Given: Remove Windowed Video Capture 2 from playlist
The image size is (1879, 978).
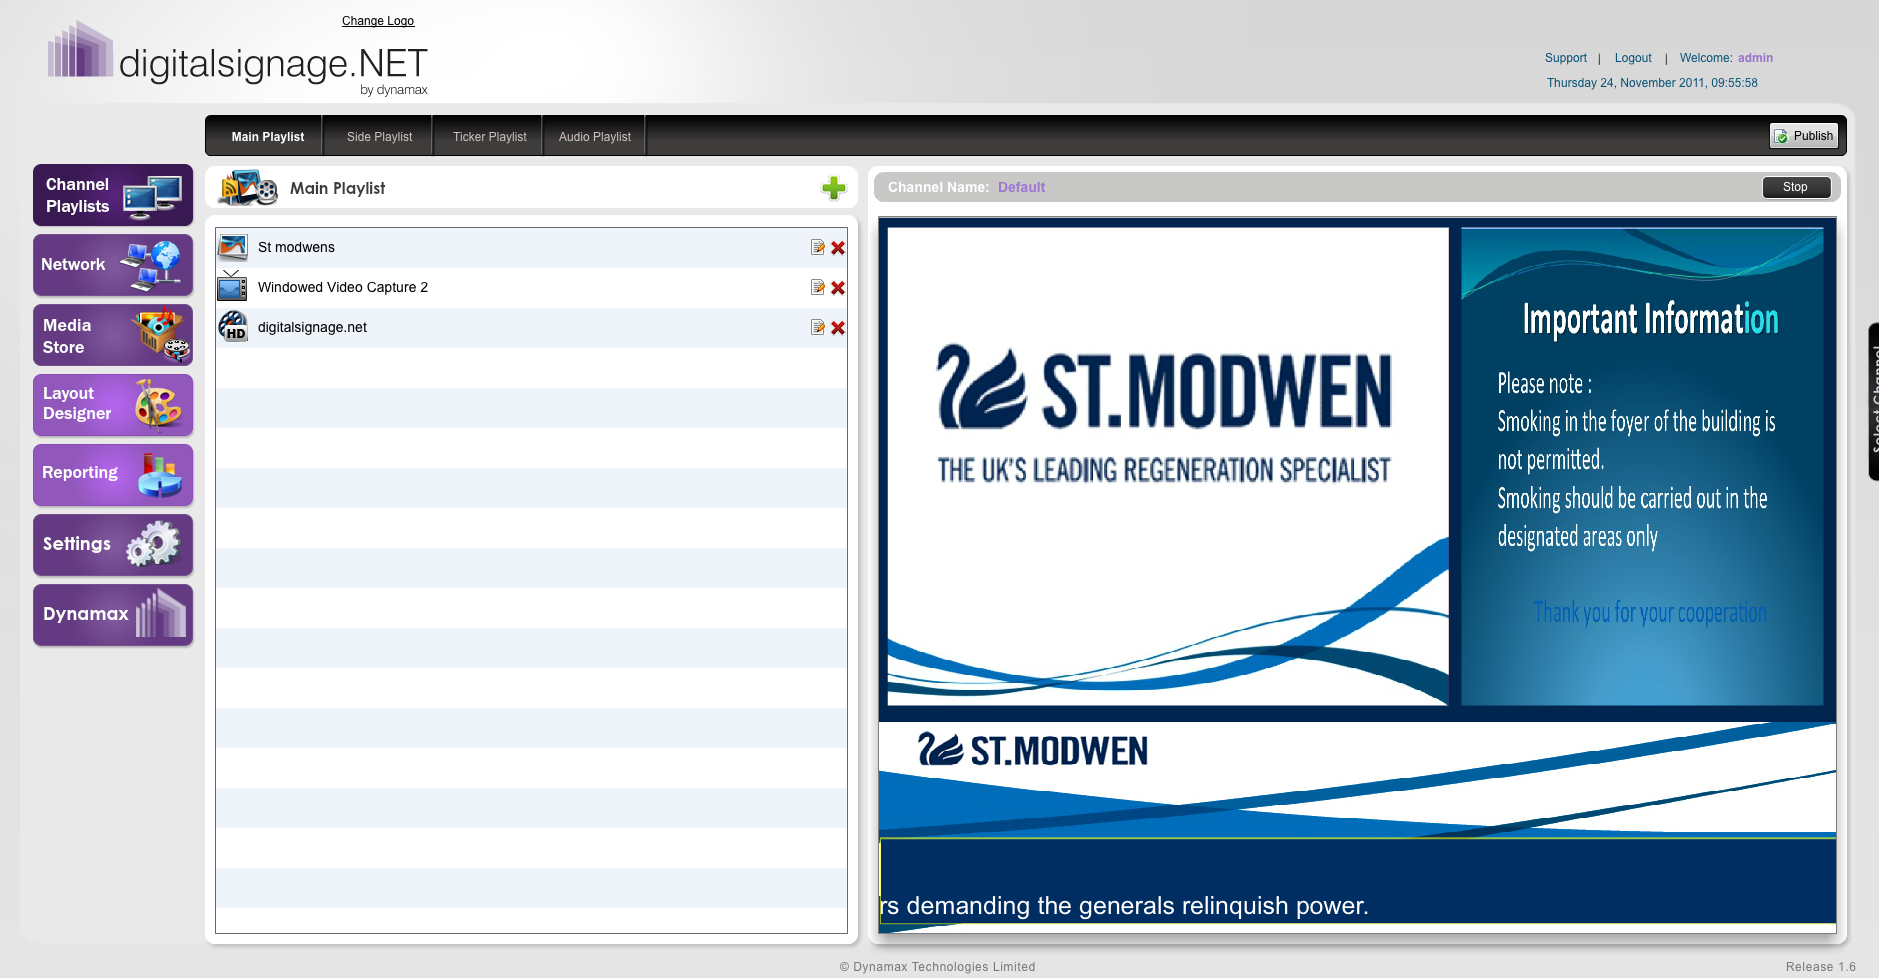Looking at the screenshot, I should (x=838, y=288).
